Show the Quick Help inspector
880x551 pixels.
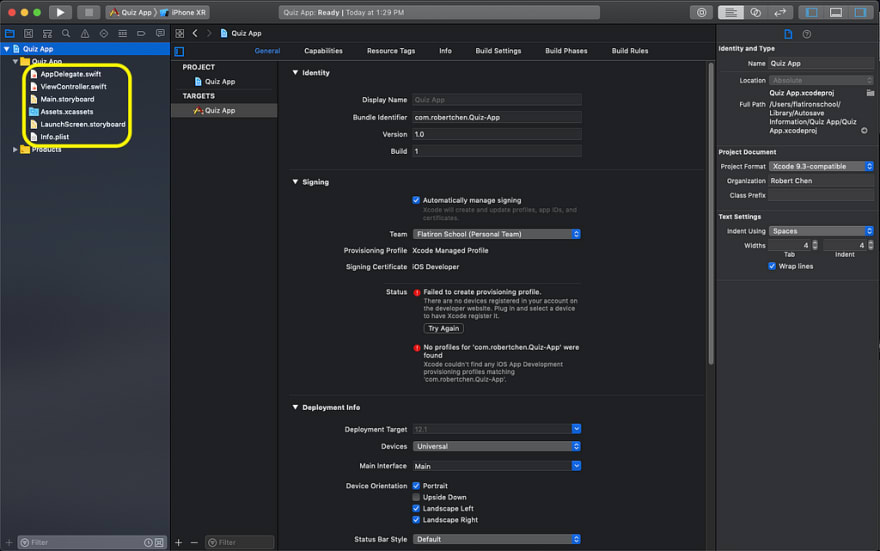point(806,34)
